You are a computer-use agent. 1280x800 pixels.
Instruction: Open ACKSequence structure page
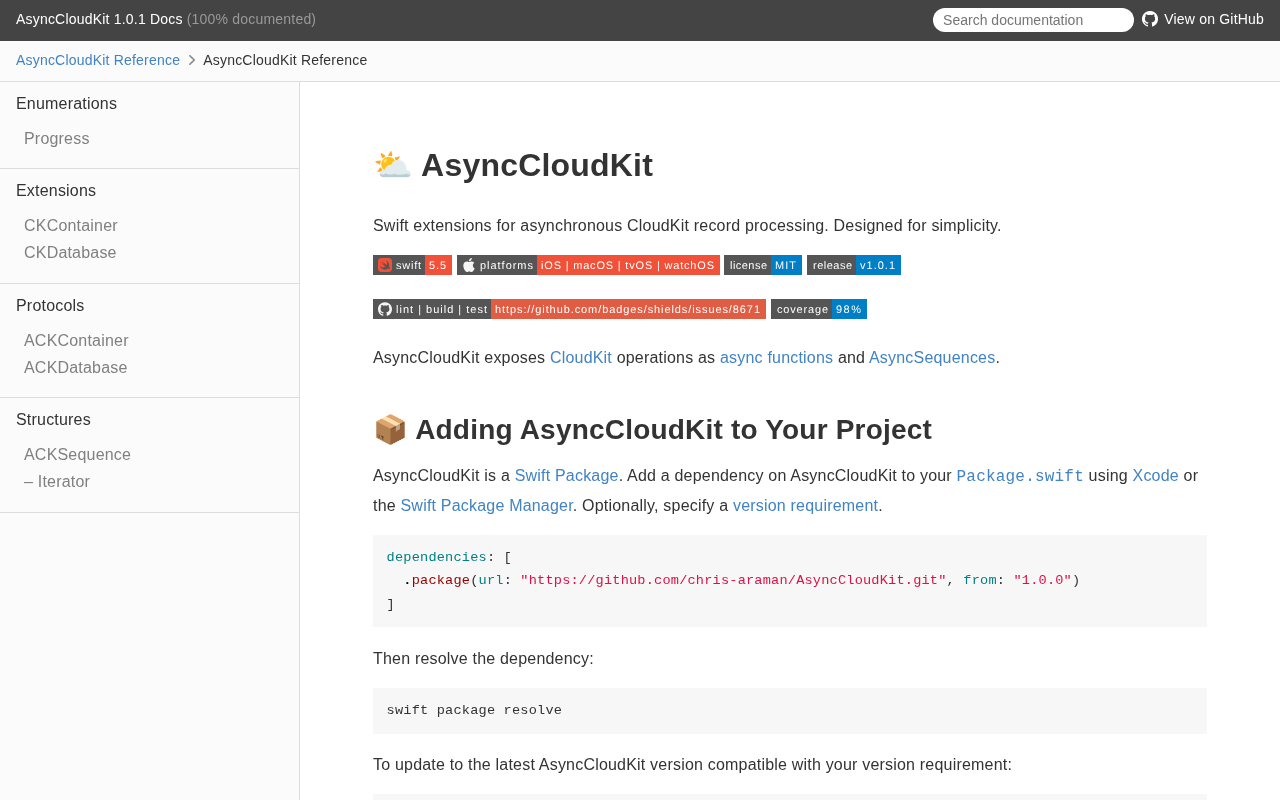pyautogui.click(x=77, y=455)
